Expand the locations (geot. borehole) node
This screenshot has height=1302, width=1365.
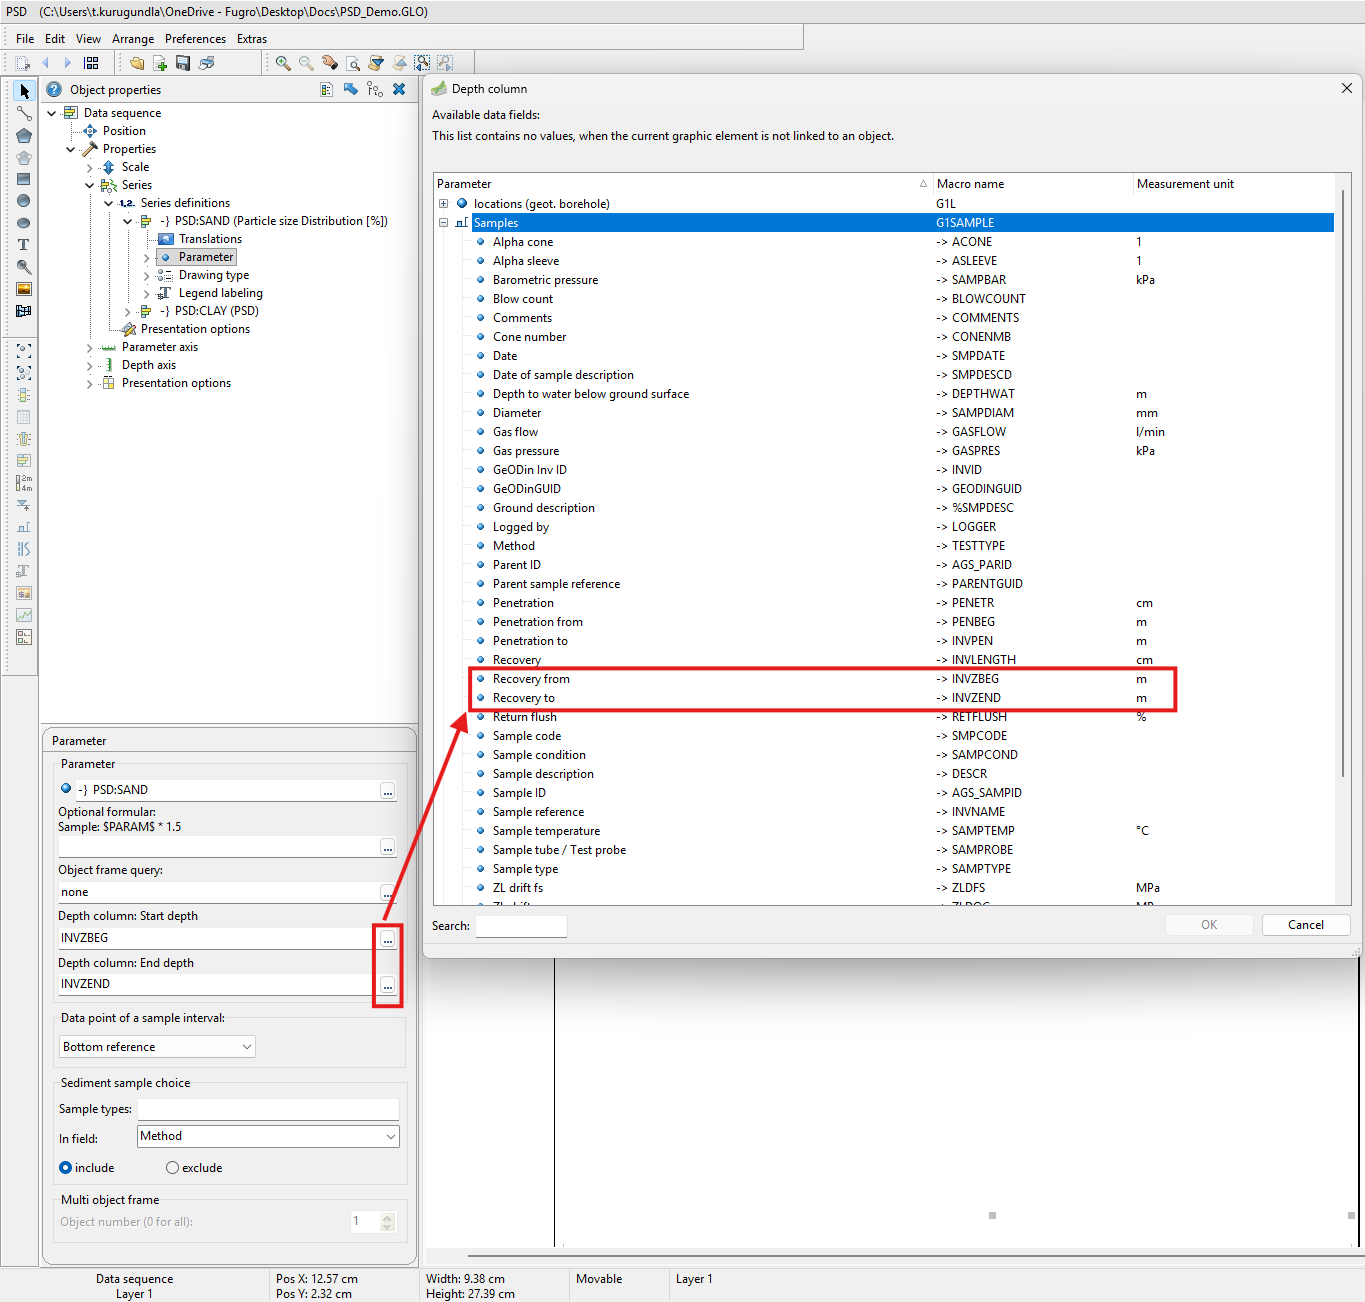[444, 204]
